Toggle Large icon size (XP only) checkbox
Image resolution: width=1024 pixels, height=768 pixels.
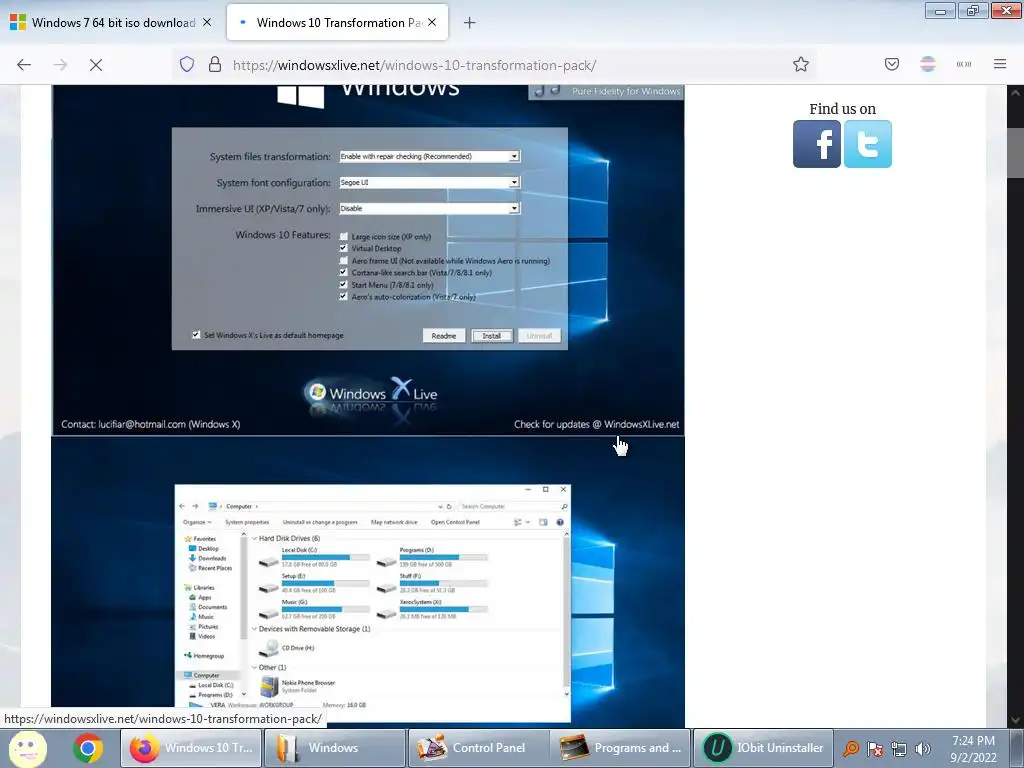pyautogui.click(x=344, y=236)
